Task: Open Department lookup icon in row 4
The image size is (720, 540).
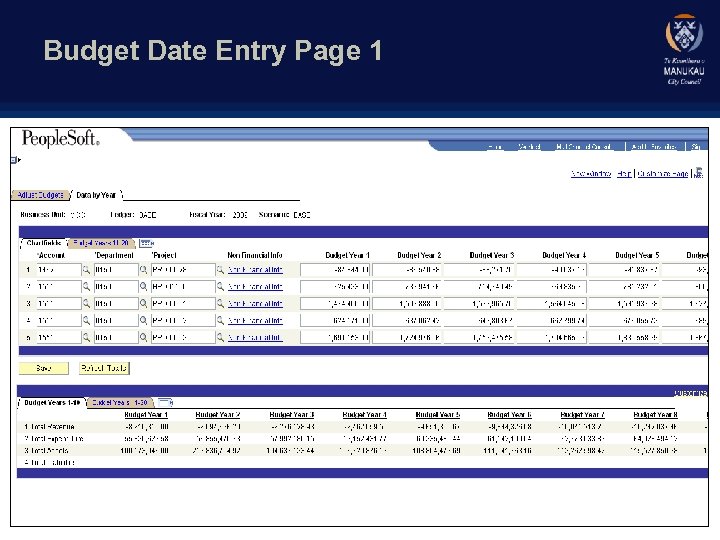Action: [x=143, y=321]
